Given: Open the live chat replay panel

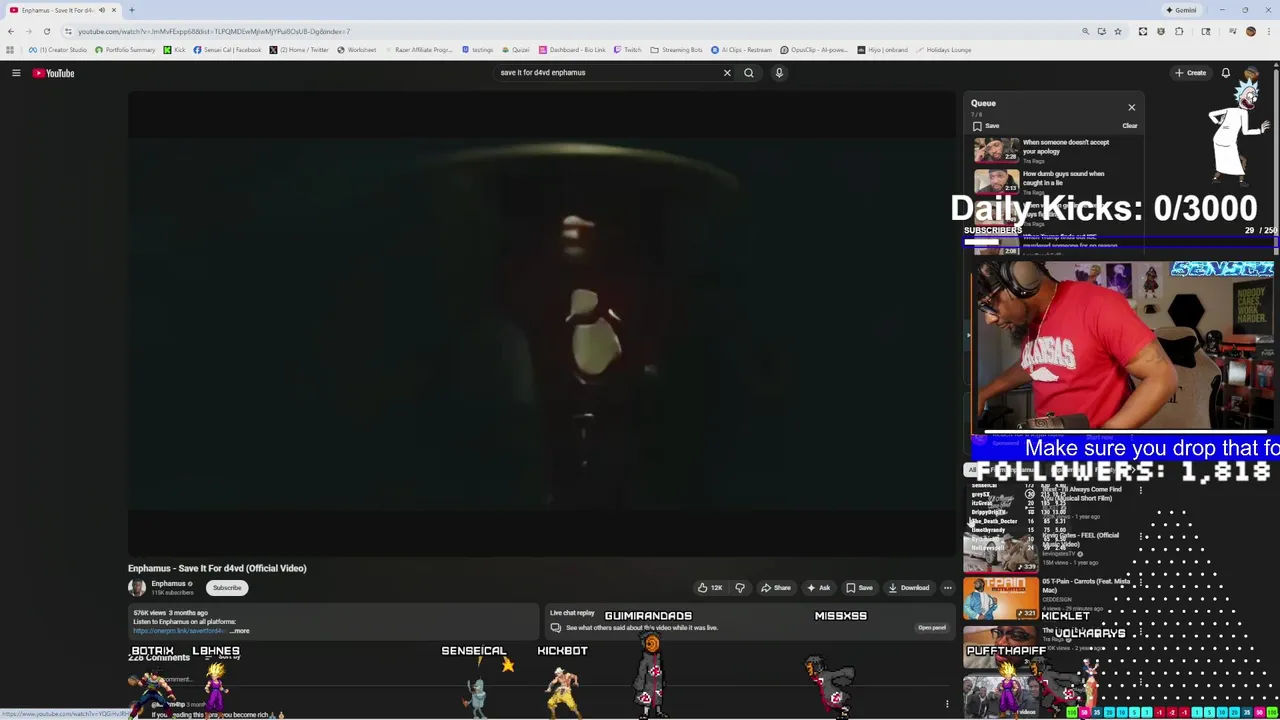Looking at the screenshot, I should [x=932, y=628].
